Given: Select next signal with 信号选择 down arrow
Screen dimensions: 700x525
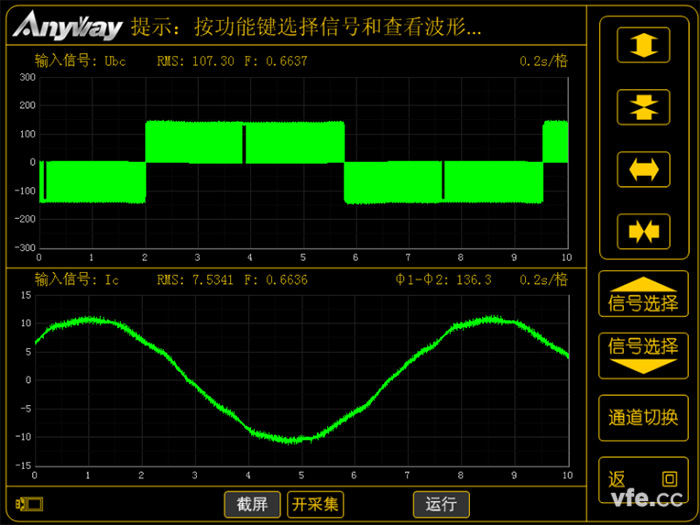Looking at the screenshot, I should pos(643,354).
